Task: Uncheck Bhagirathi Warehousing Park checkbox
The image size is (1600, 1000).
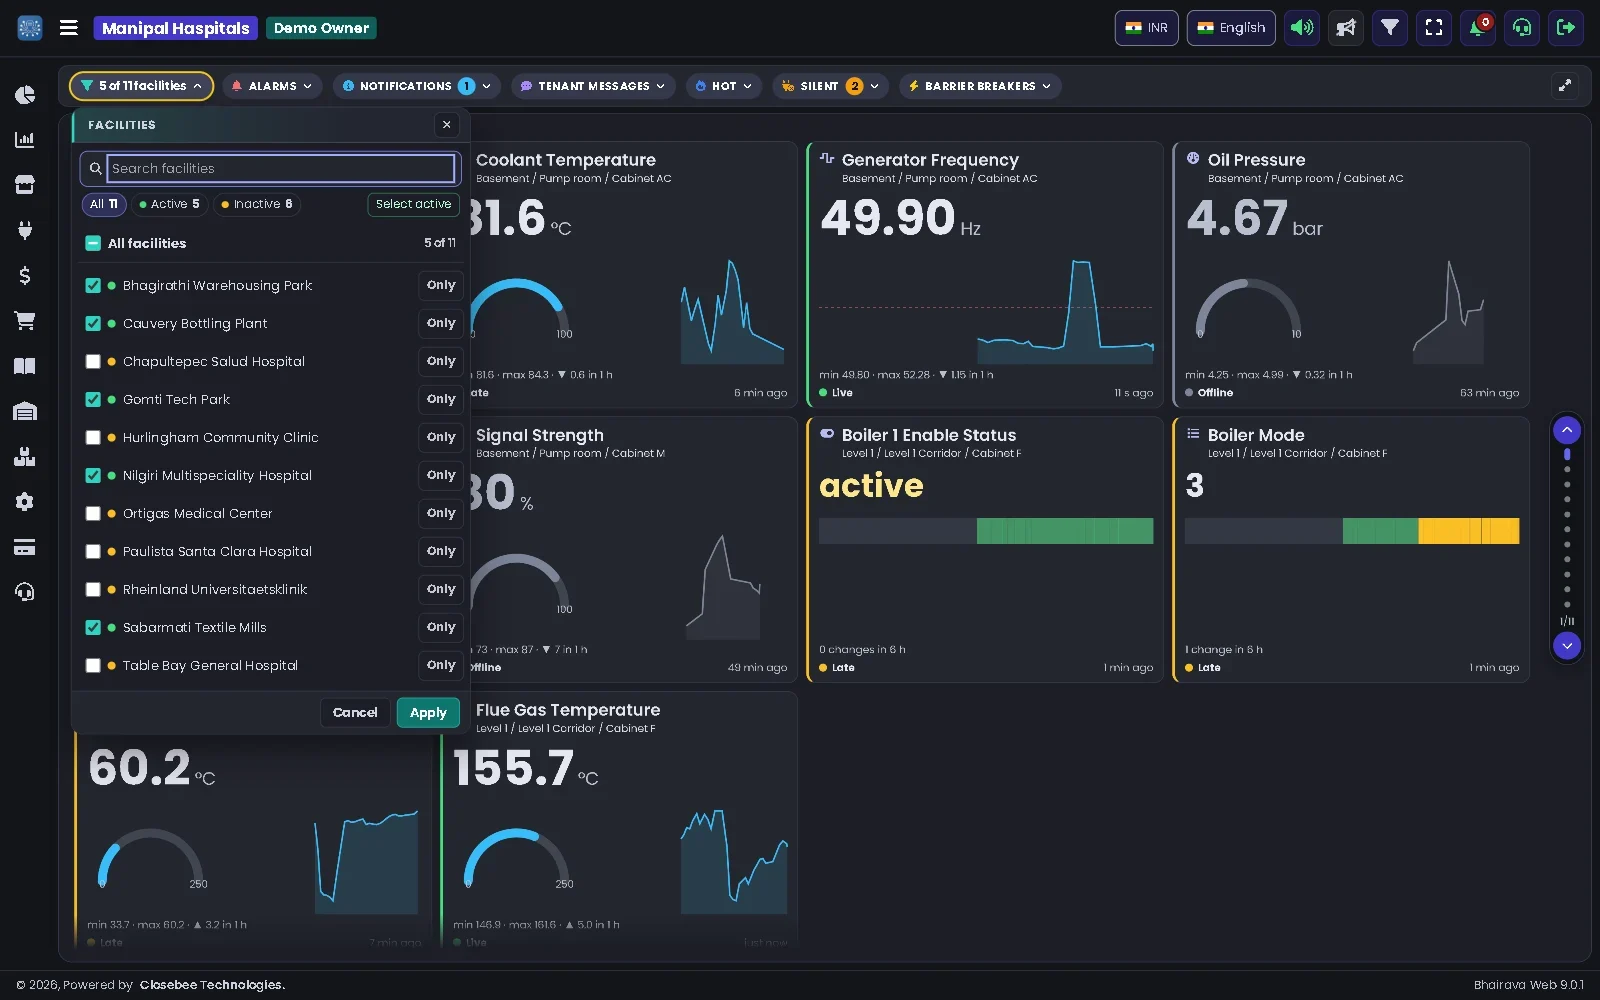Action: click(x=93, y=286)
